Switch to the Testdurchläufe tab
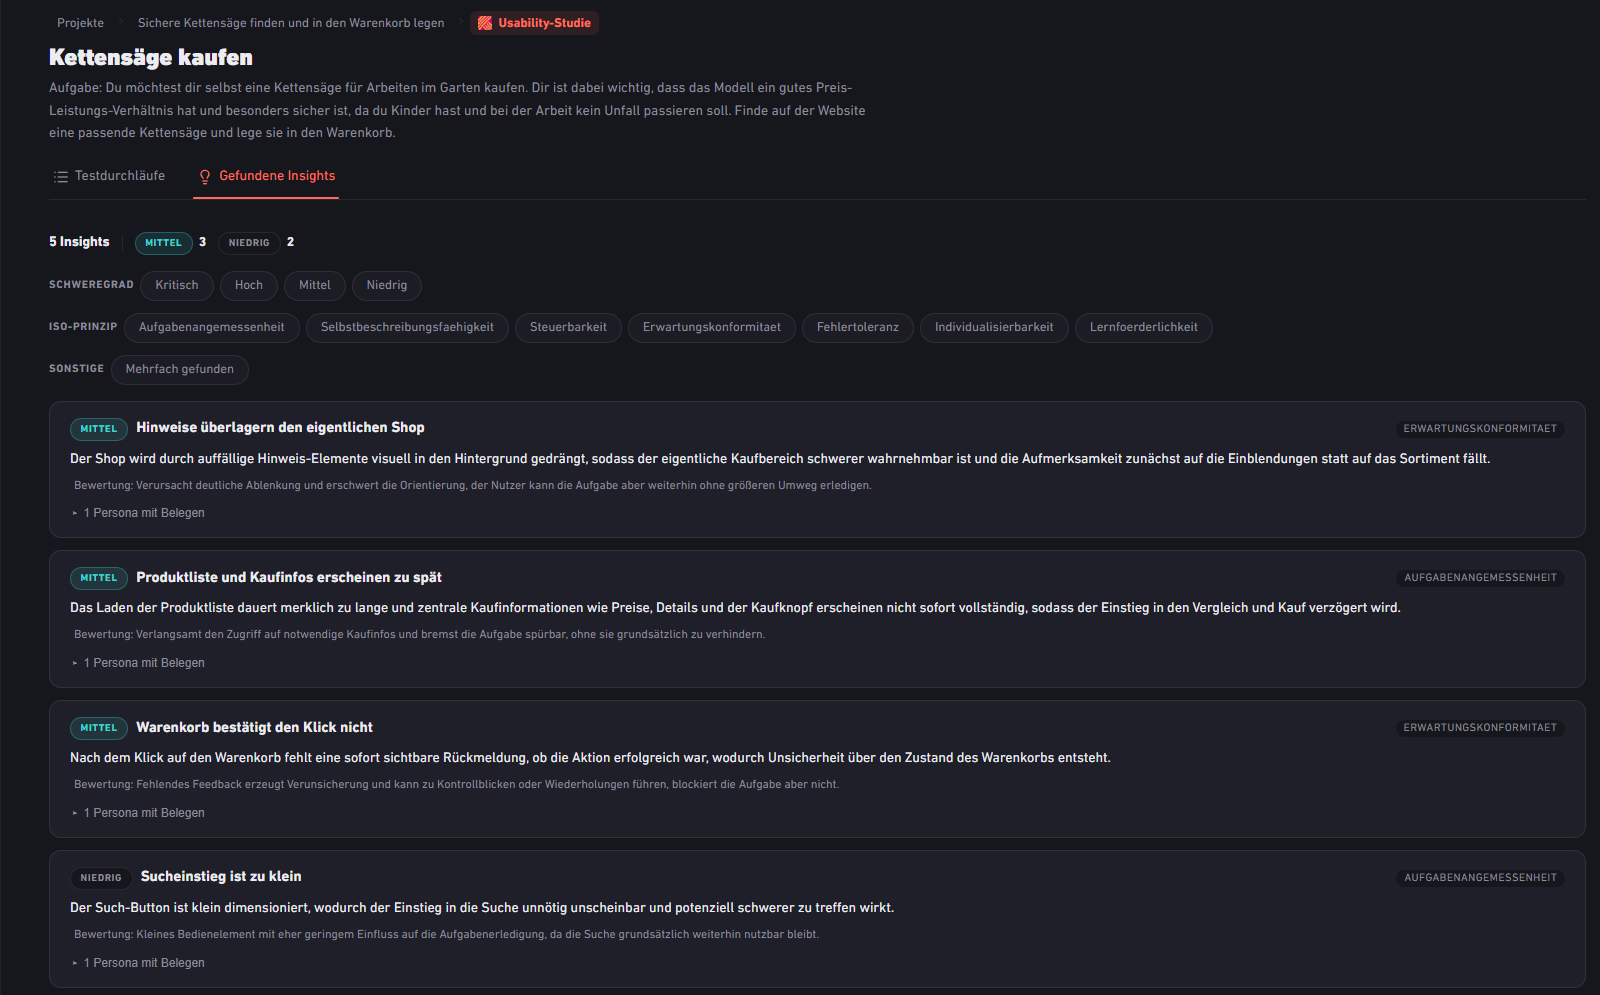This screenshot has width=1600, height=995. 110,176
